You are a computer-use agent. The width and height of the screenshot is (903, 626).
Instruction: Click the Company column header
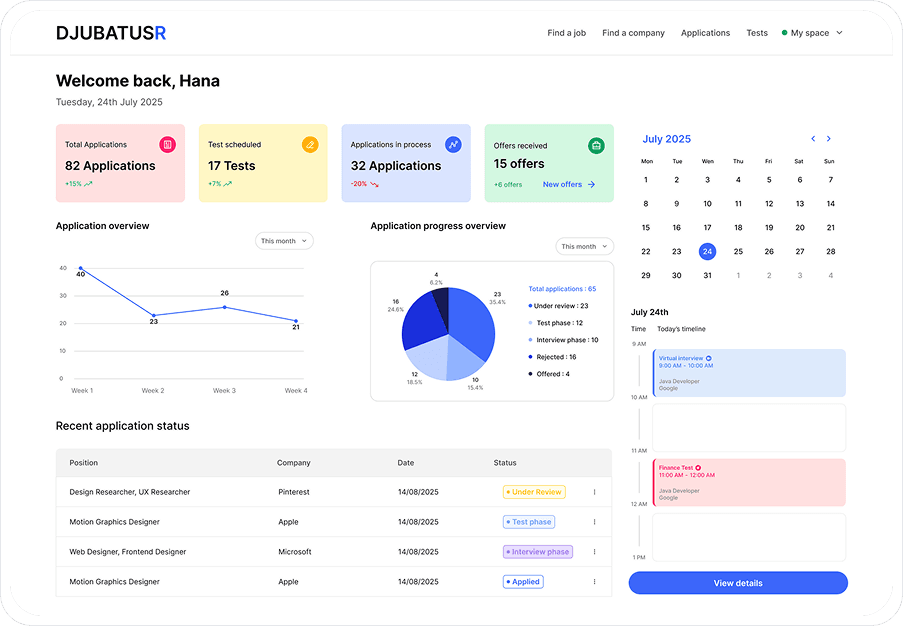(x=294, y=462)
